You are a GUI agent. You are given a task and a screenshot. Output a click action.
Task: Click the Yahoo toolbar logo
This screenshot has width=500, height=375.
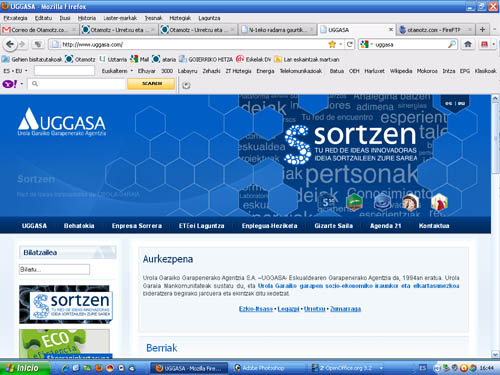pyautogui.click(x=10, y=84)
